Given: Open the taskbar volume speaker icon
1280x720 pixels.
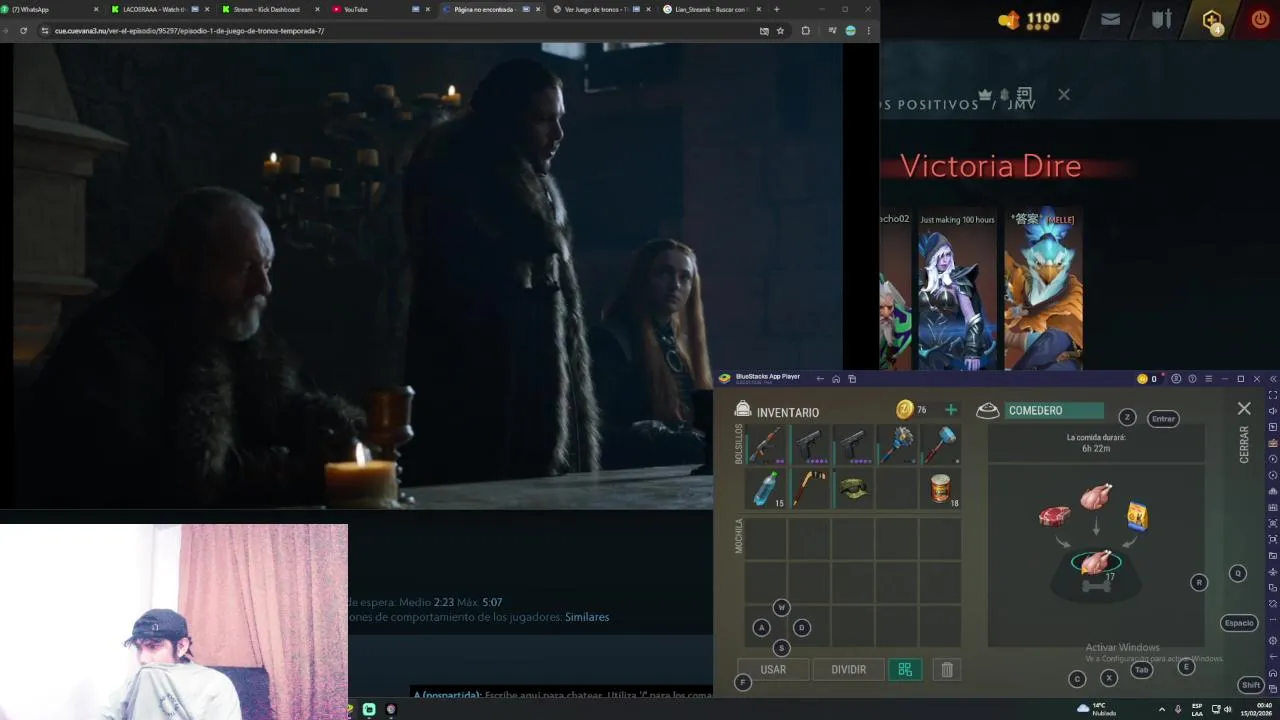Looking at the screenshot, I should [x=1227, y=709].
